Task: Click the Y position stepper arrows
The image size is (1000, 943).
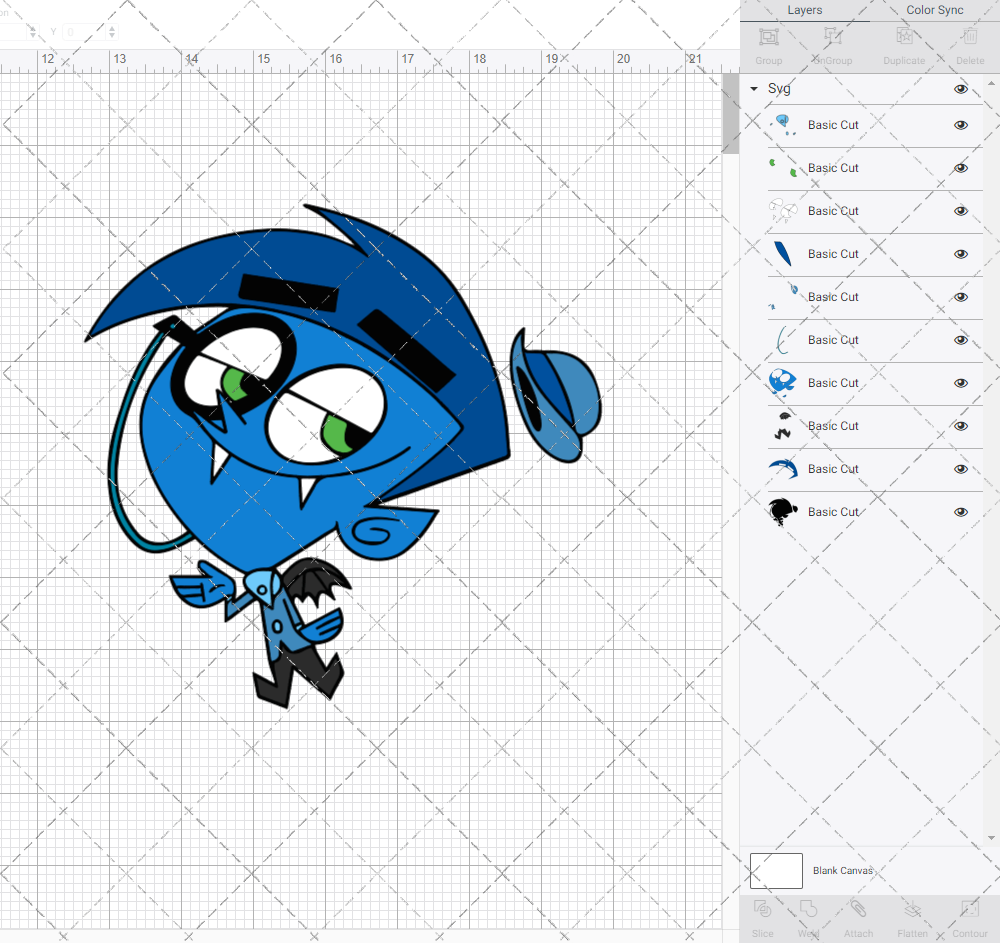Action: (x=112, y=31)
